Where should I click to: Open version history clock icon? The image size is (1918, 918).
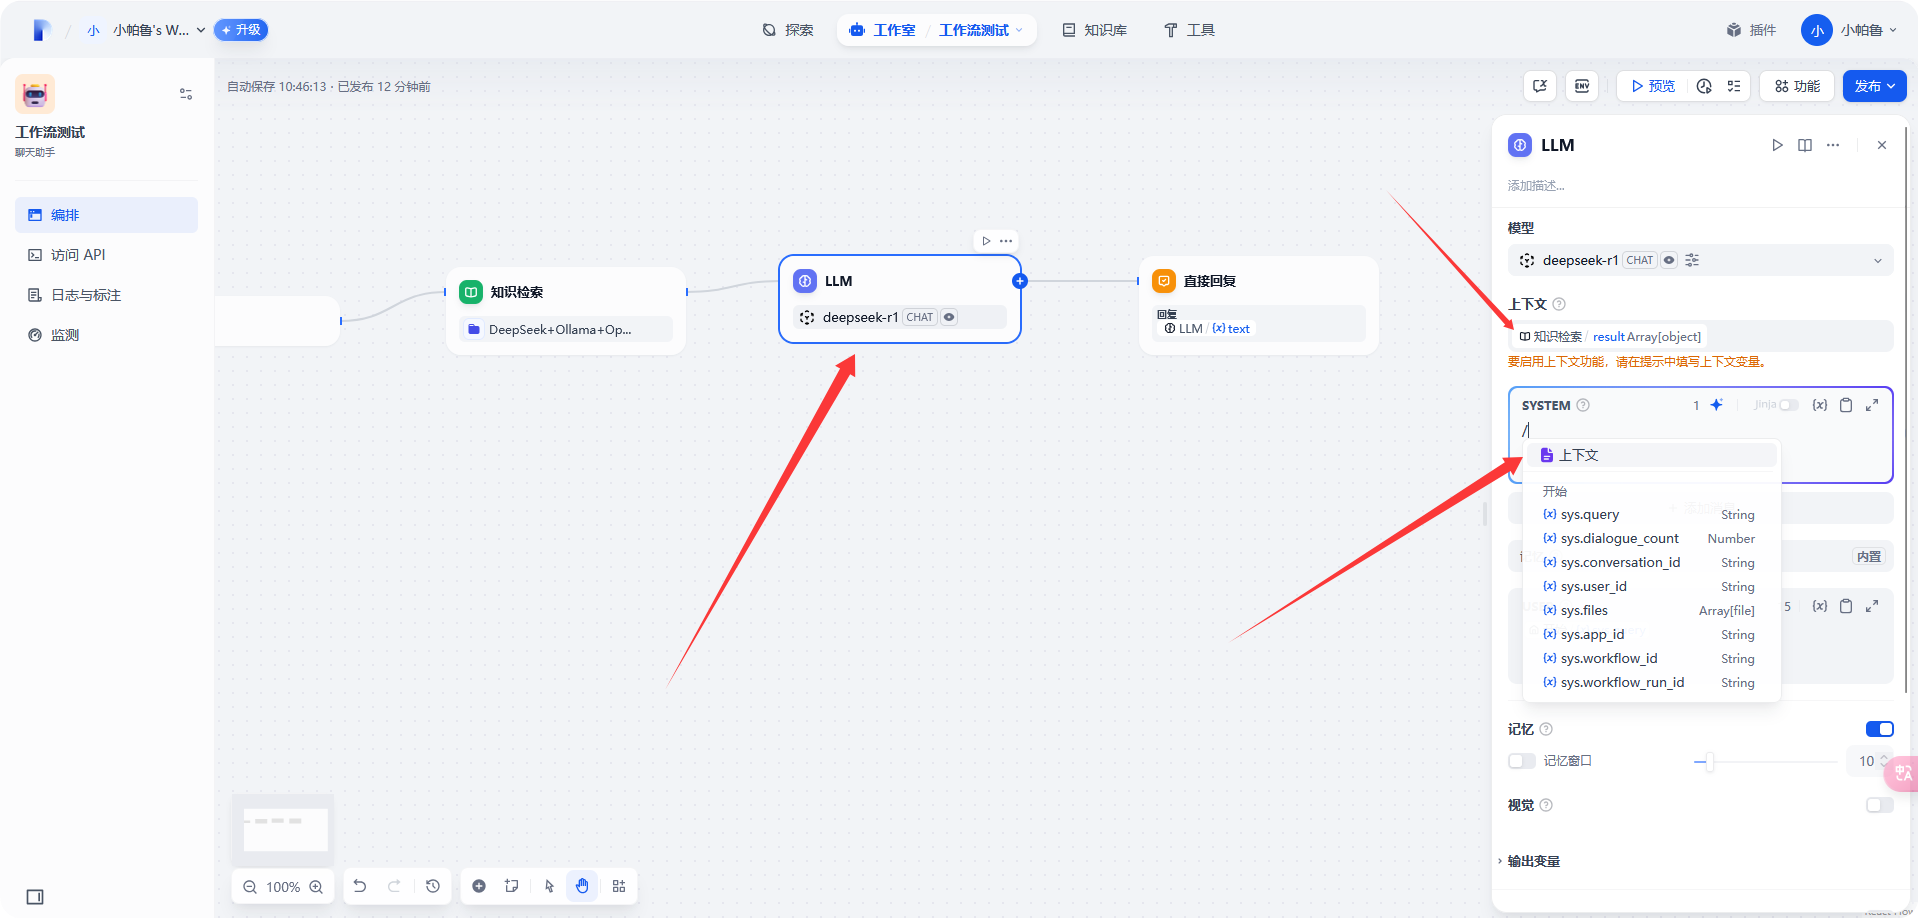(x=433, y=886)
